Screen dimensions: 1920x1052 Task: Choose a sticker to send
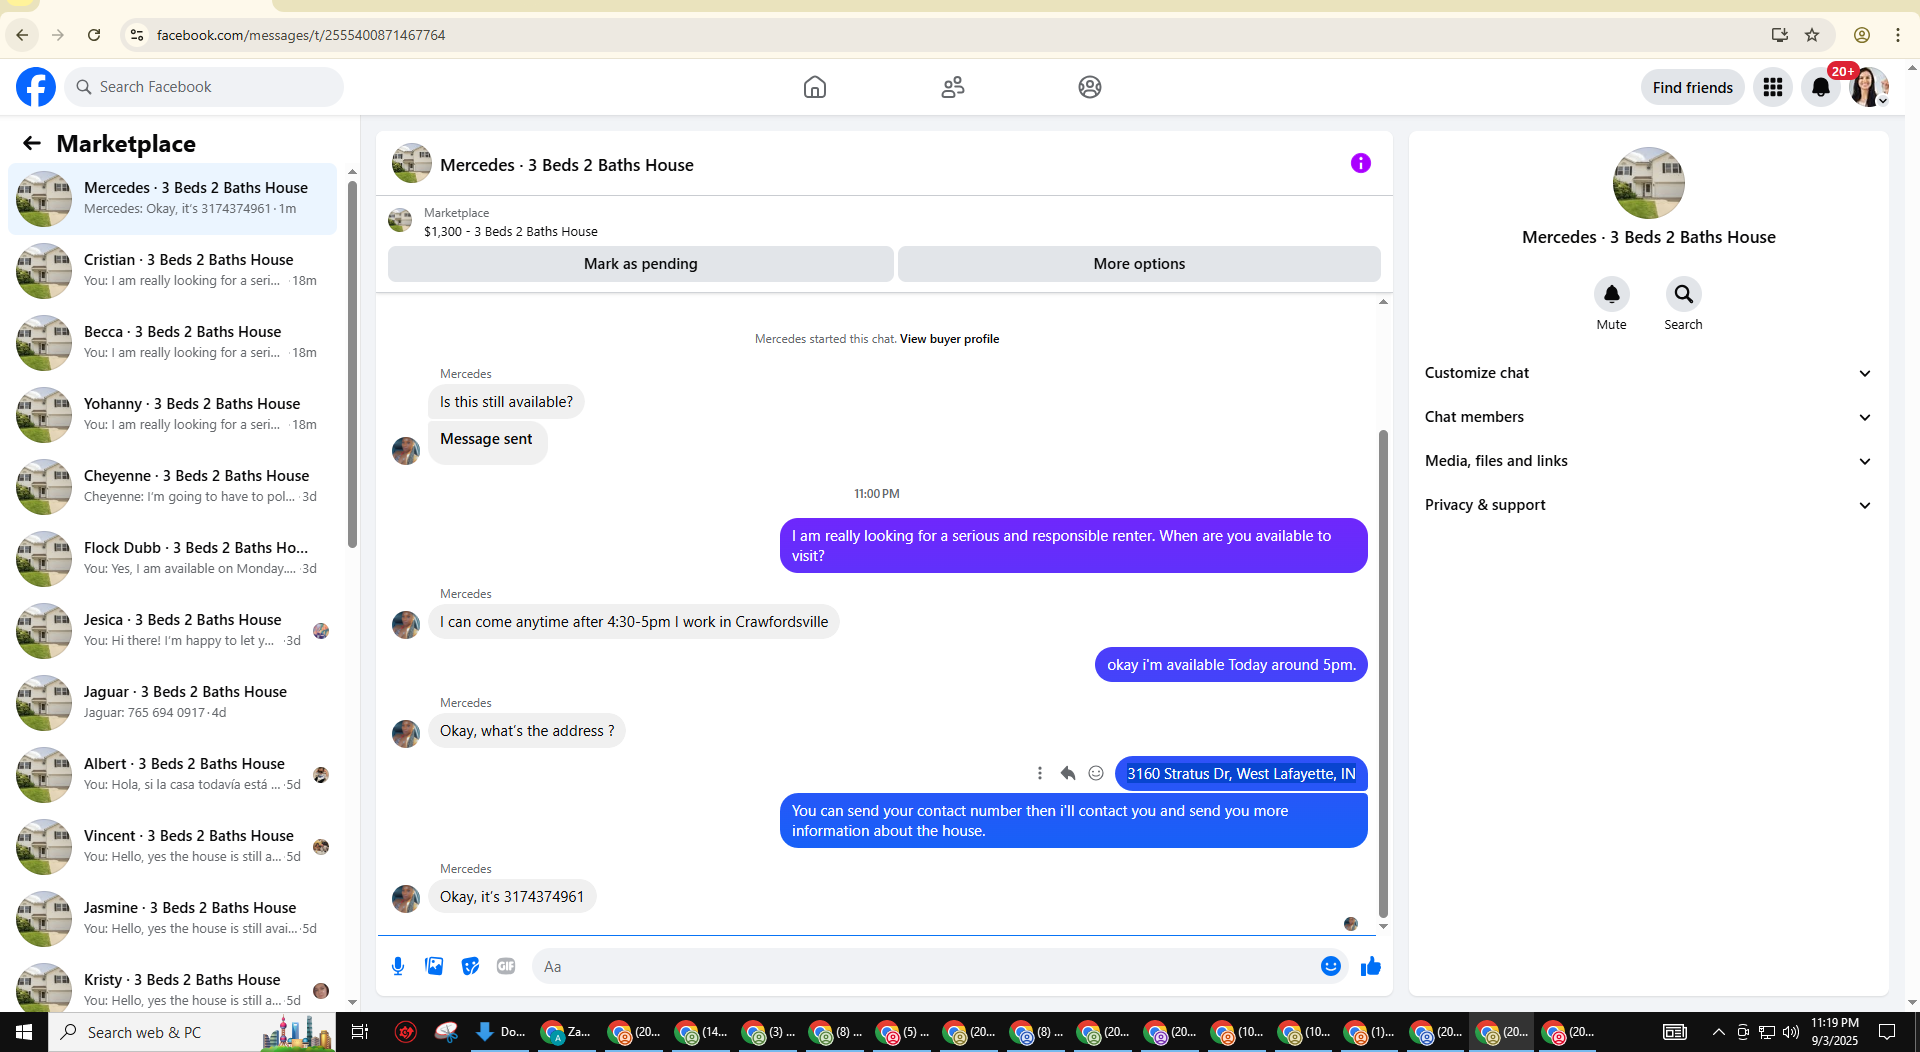tap(470, 966)
